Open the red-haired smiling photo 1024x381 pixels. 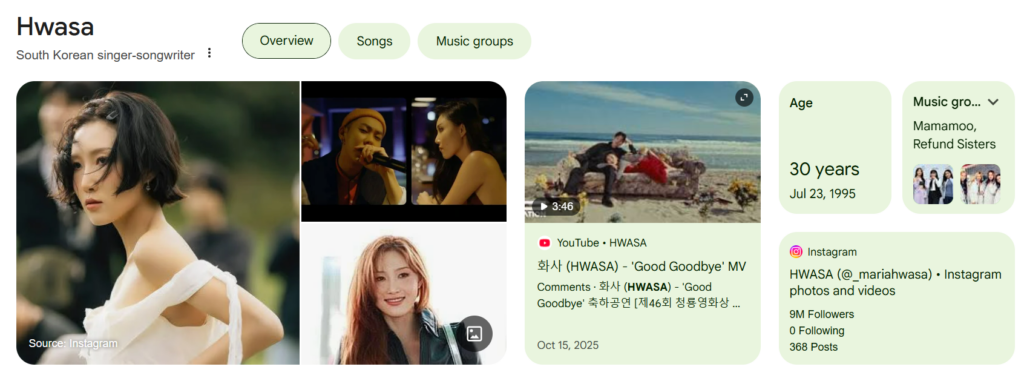pos(404,294)
